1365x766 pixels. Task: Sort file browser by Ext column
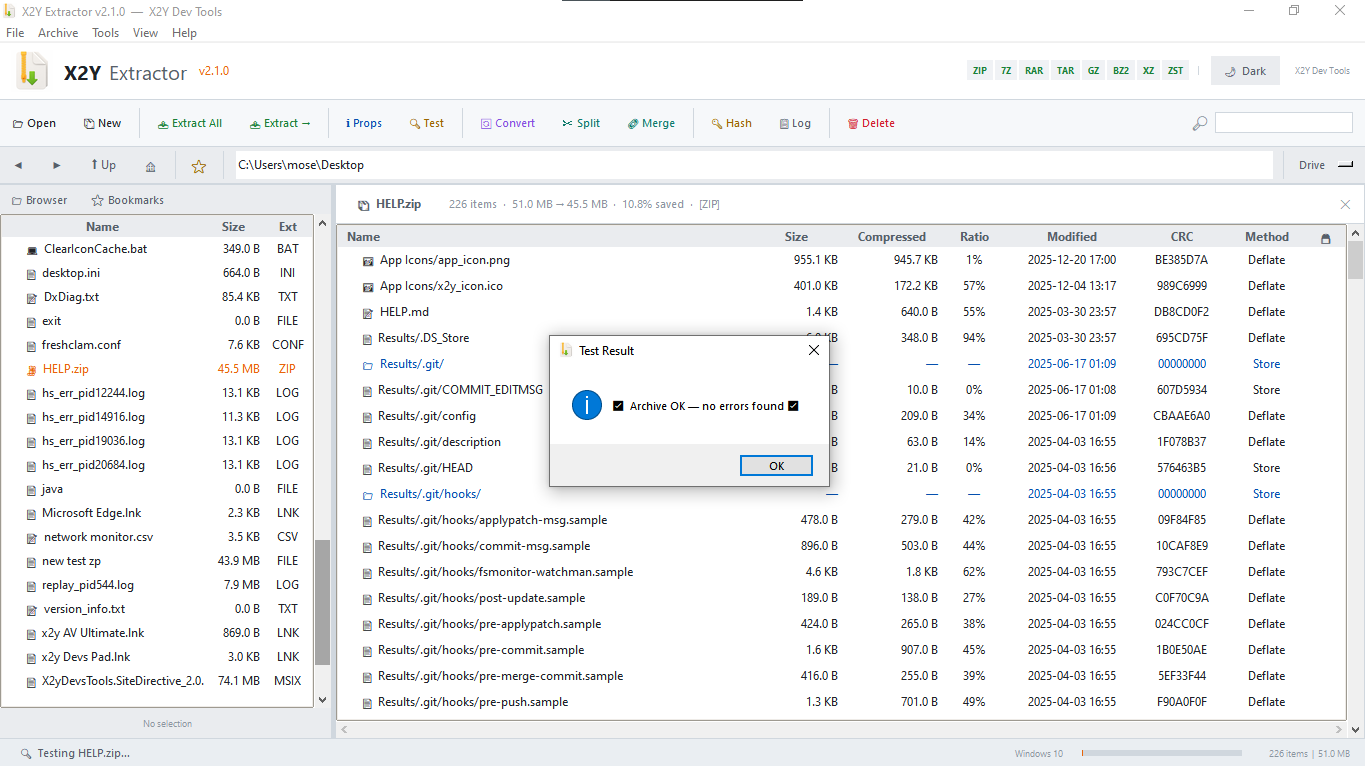pyautogui.click(x=287, y=227)
